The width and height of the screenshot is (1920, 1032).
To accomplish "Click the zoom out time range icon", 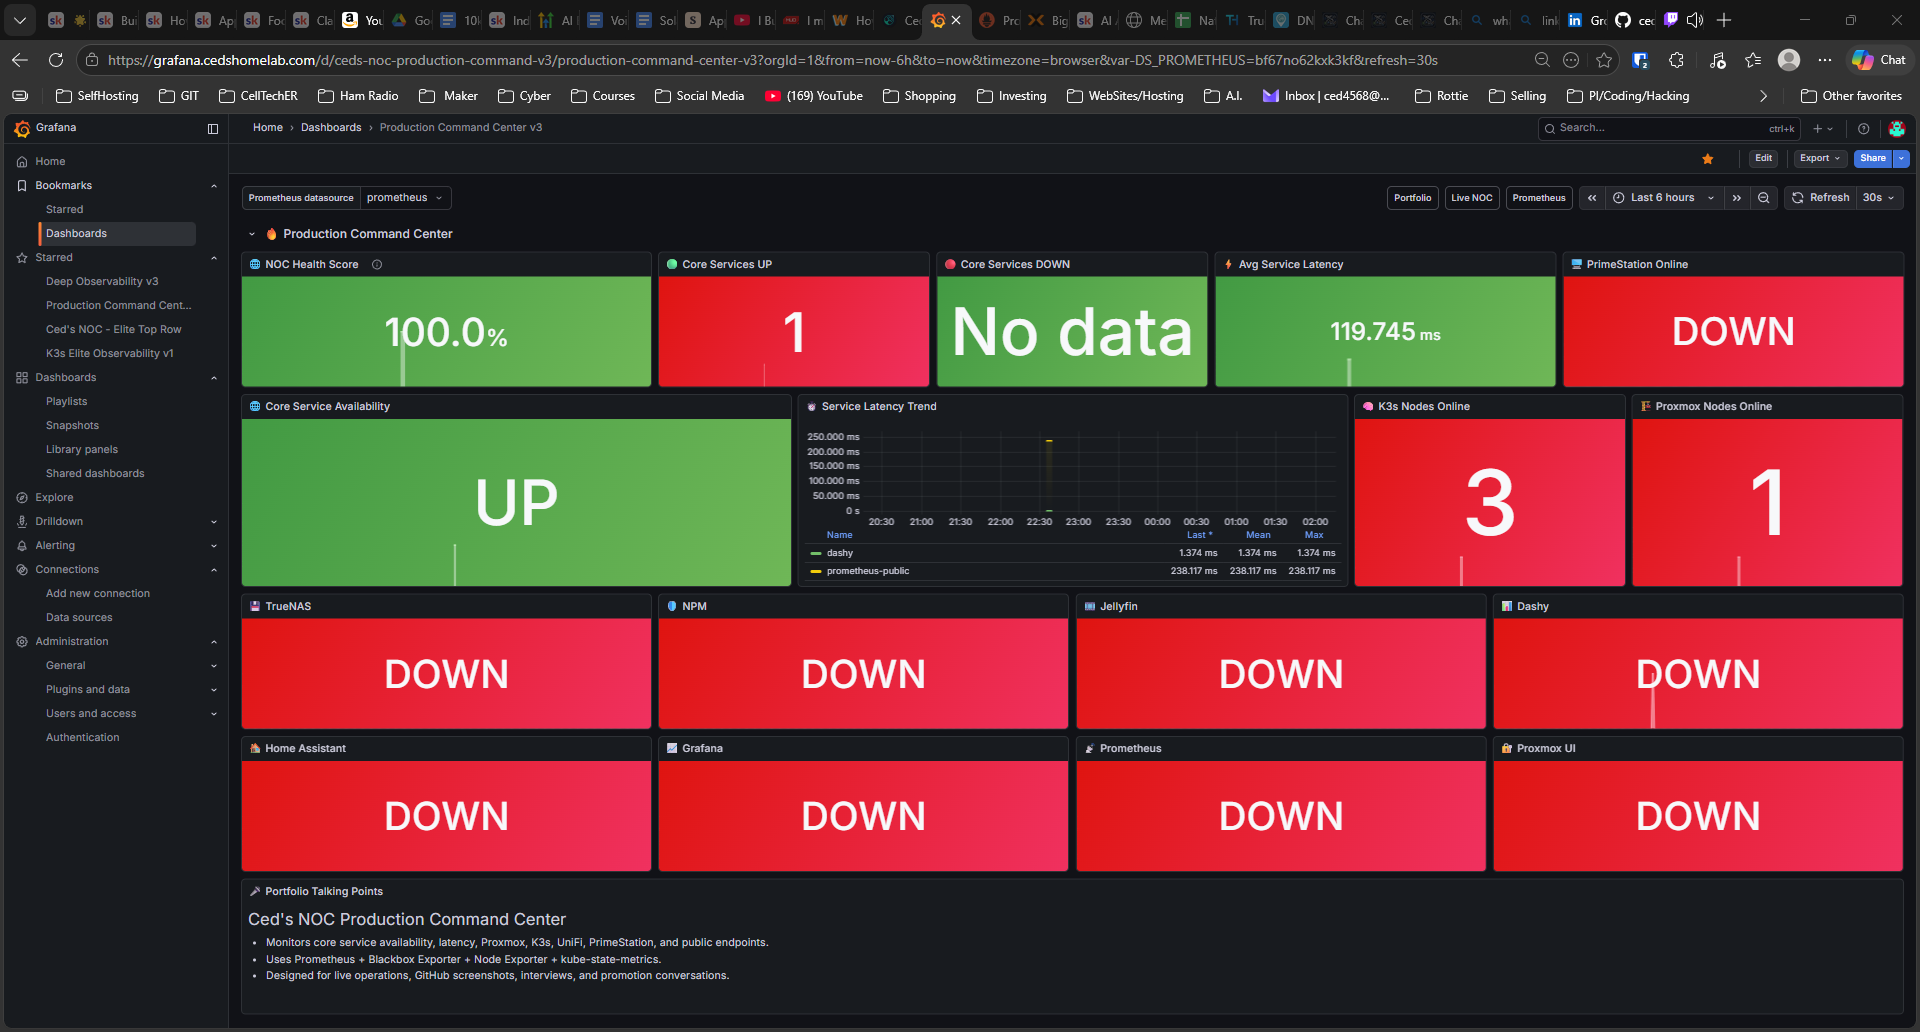I will point(1764,198).
